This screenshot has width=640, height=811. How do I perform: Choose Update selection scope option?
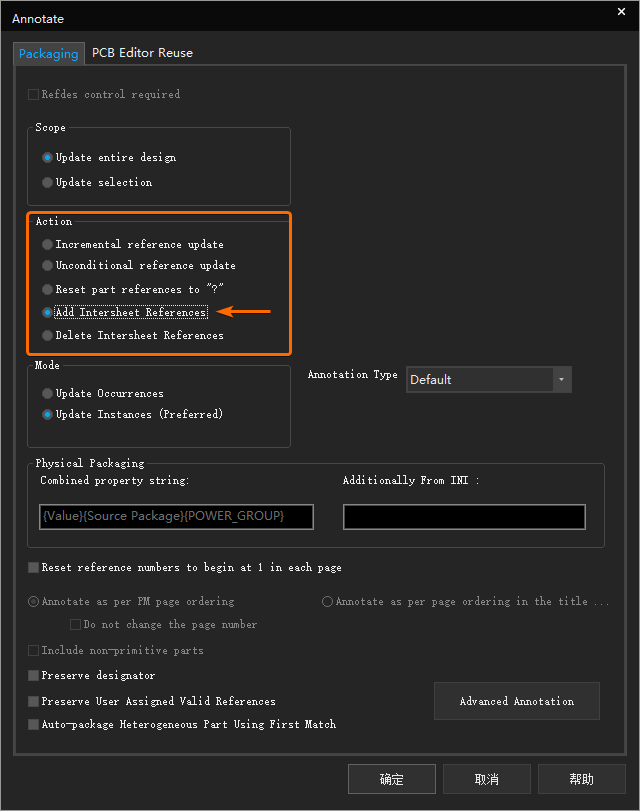pyautogui.click(x=47, y=183)
